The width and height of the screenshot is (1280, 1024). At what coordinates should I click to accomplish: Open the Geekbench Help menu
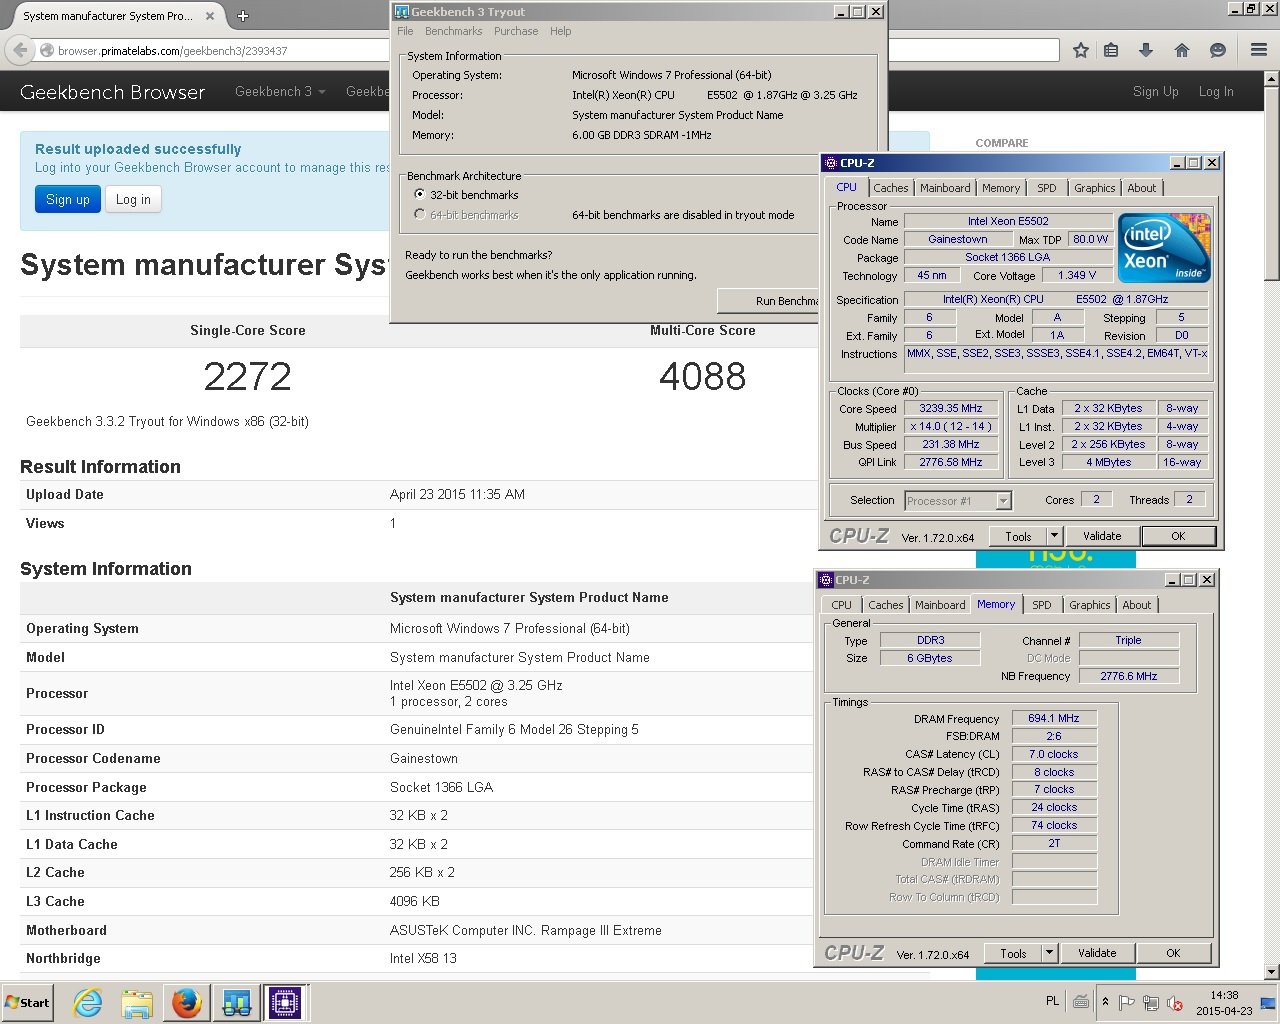click(x=561, y=31)
